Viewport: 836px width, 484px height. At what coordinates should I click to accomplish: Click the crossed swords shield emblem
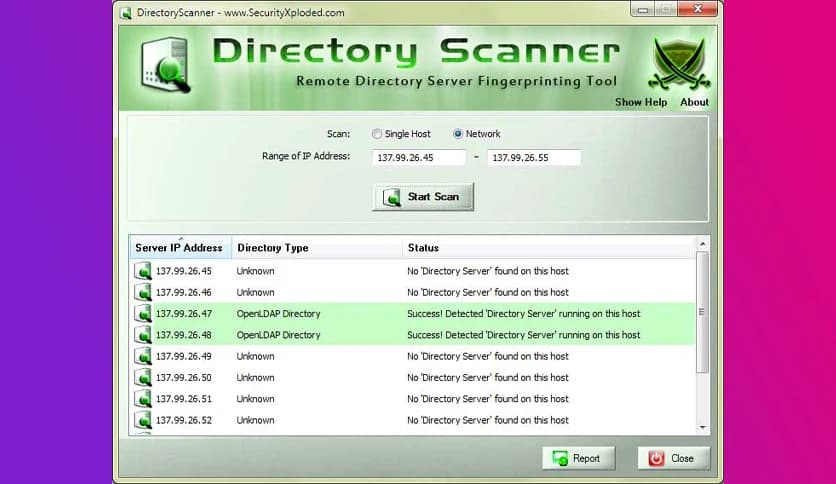679,63
